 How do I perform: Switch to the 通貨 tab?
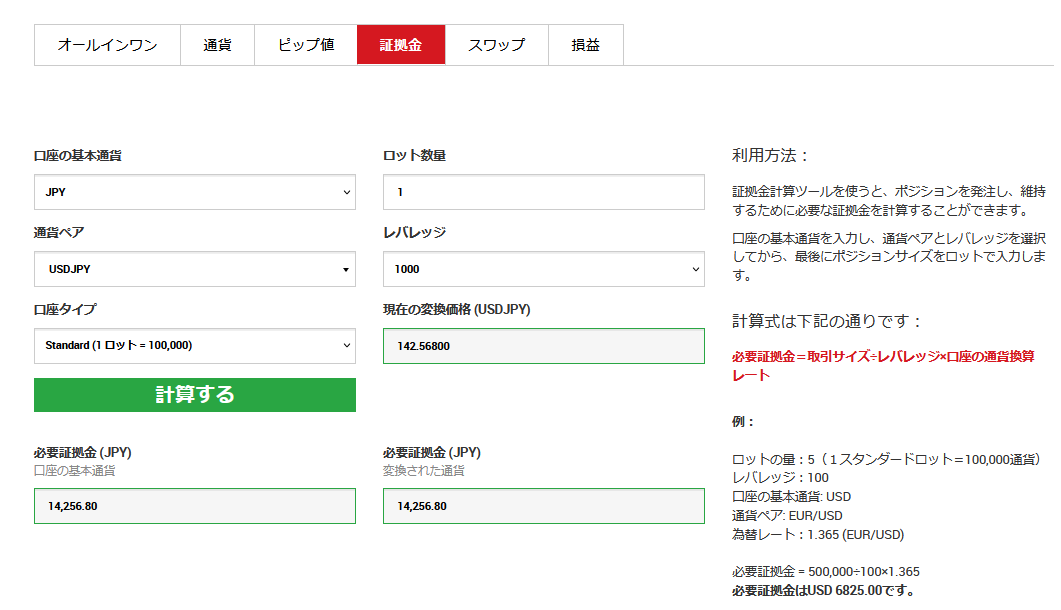[217, 45]
